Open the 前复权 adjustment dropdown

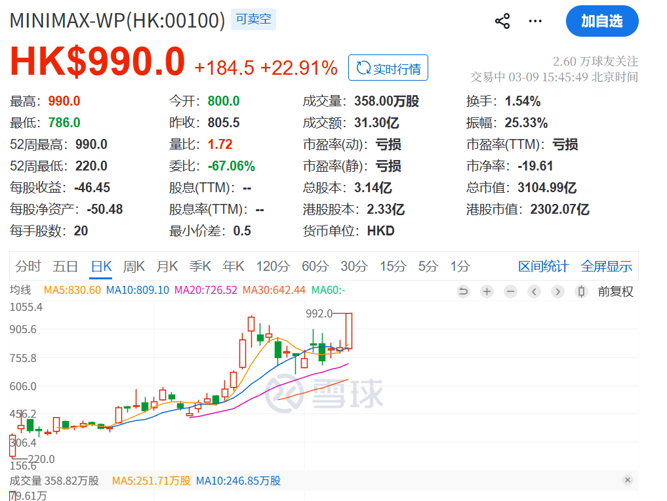[x=615, y=291]
